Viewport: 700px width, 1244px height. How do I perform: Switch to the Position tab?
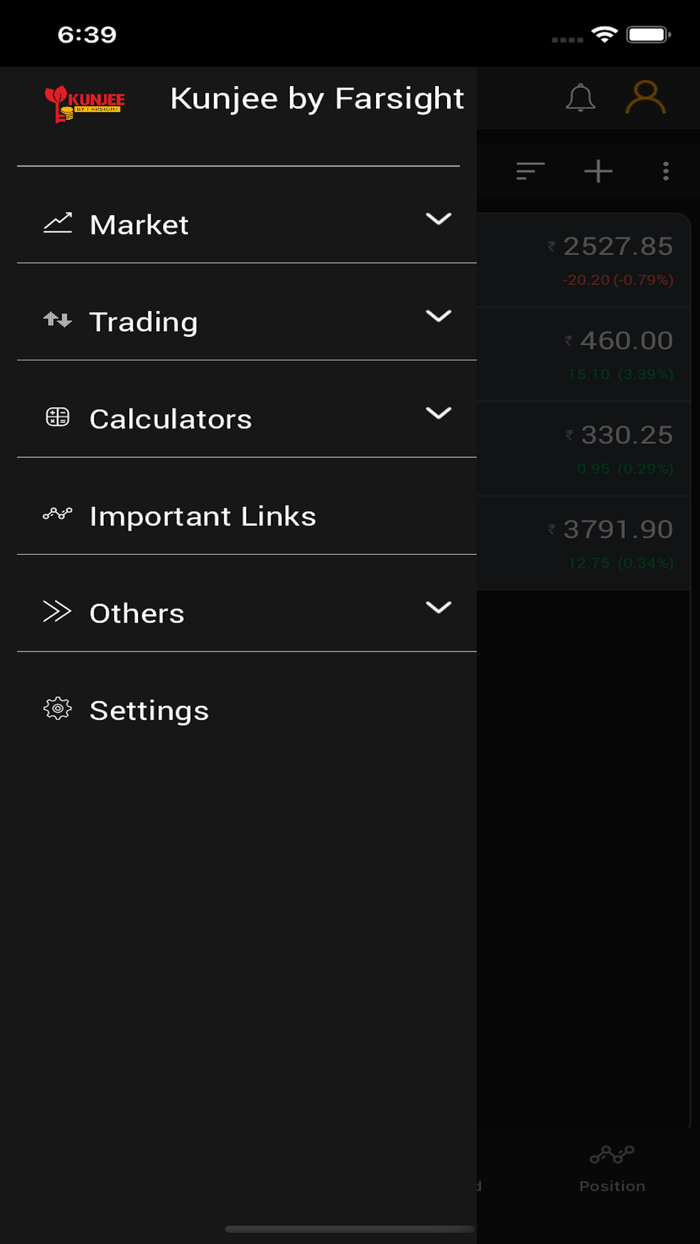(612, 1168)
